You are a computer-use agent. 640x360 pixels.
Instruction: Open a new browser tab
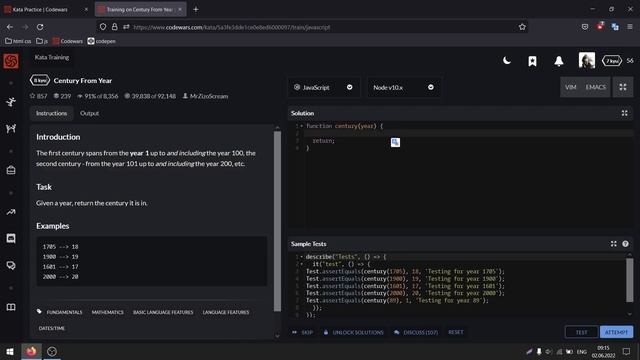[196, 9]
